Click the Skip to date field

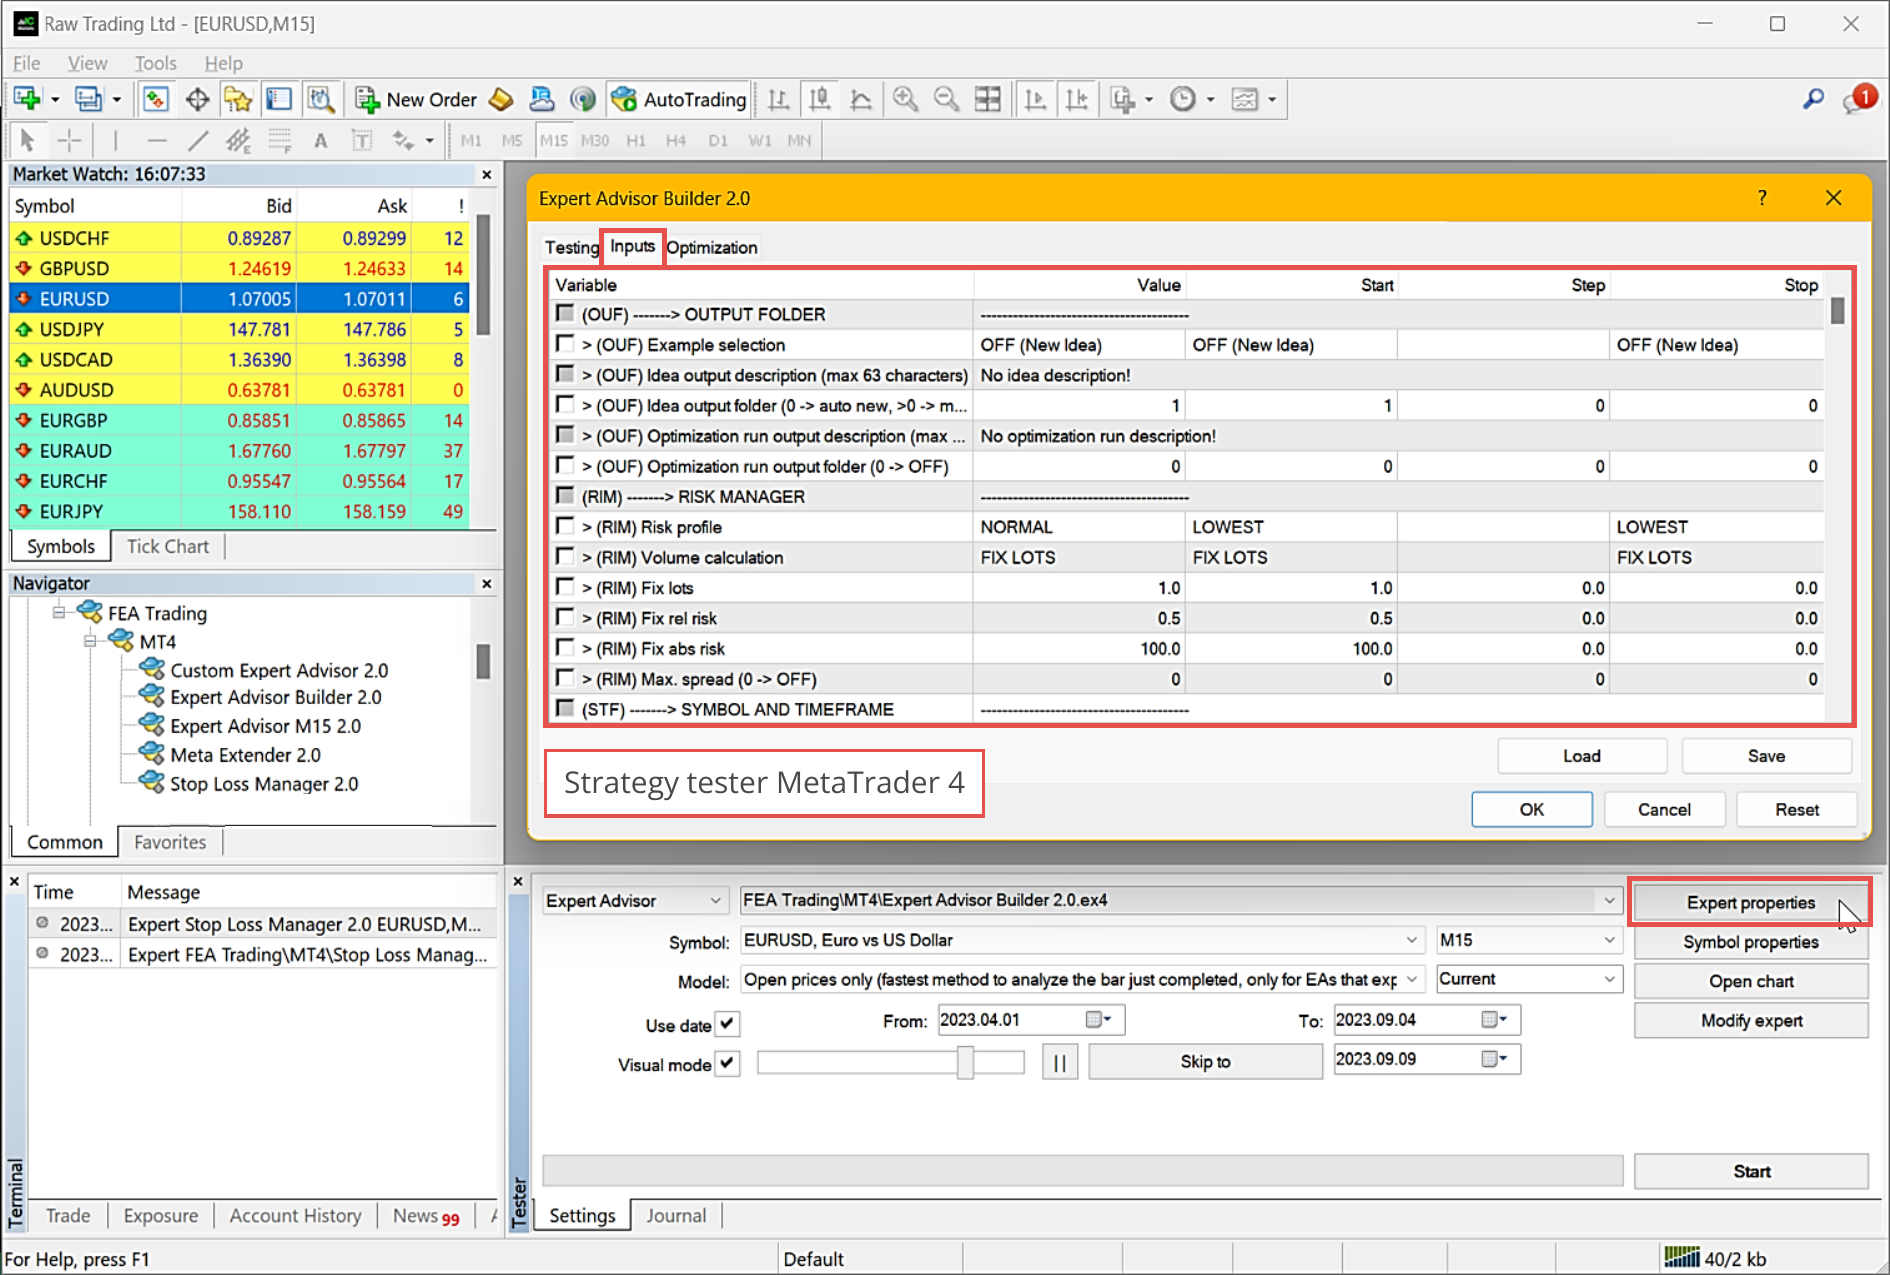pos(1427,1059)
